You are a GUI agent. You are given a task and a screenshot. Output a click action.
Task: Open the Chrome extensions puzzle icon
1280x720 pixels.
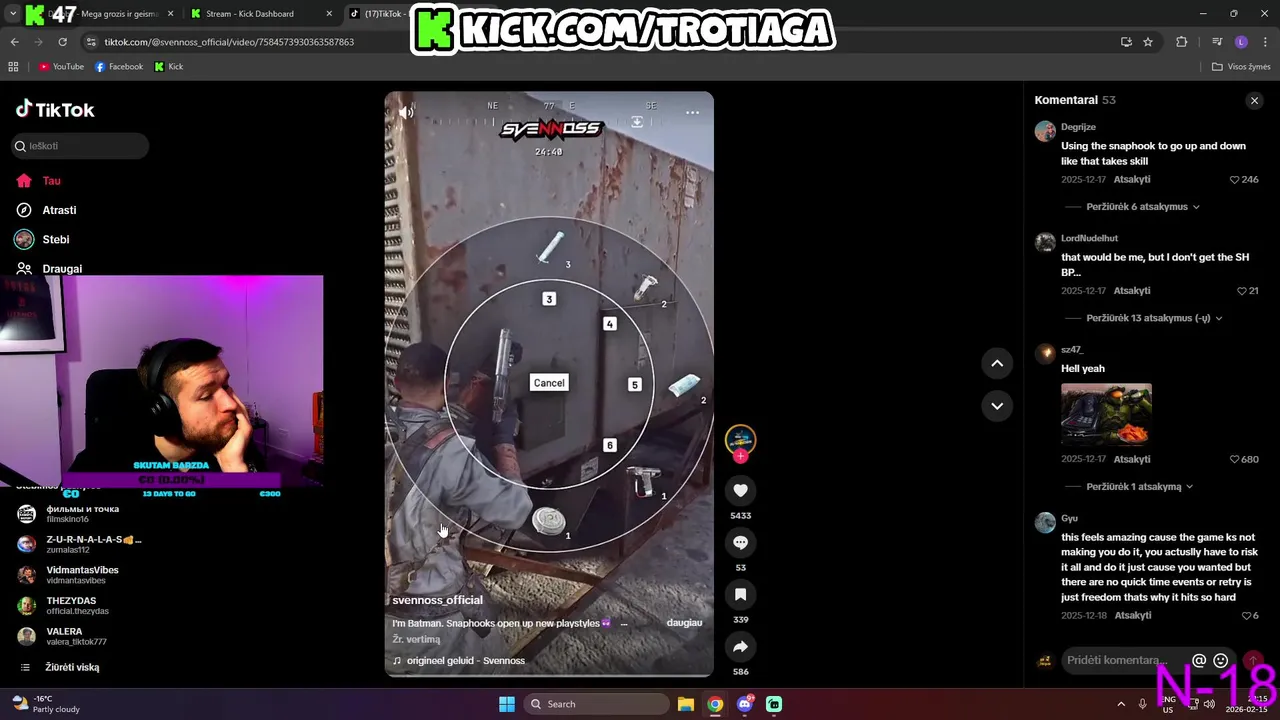(1182, 42)
